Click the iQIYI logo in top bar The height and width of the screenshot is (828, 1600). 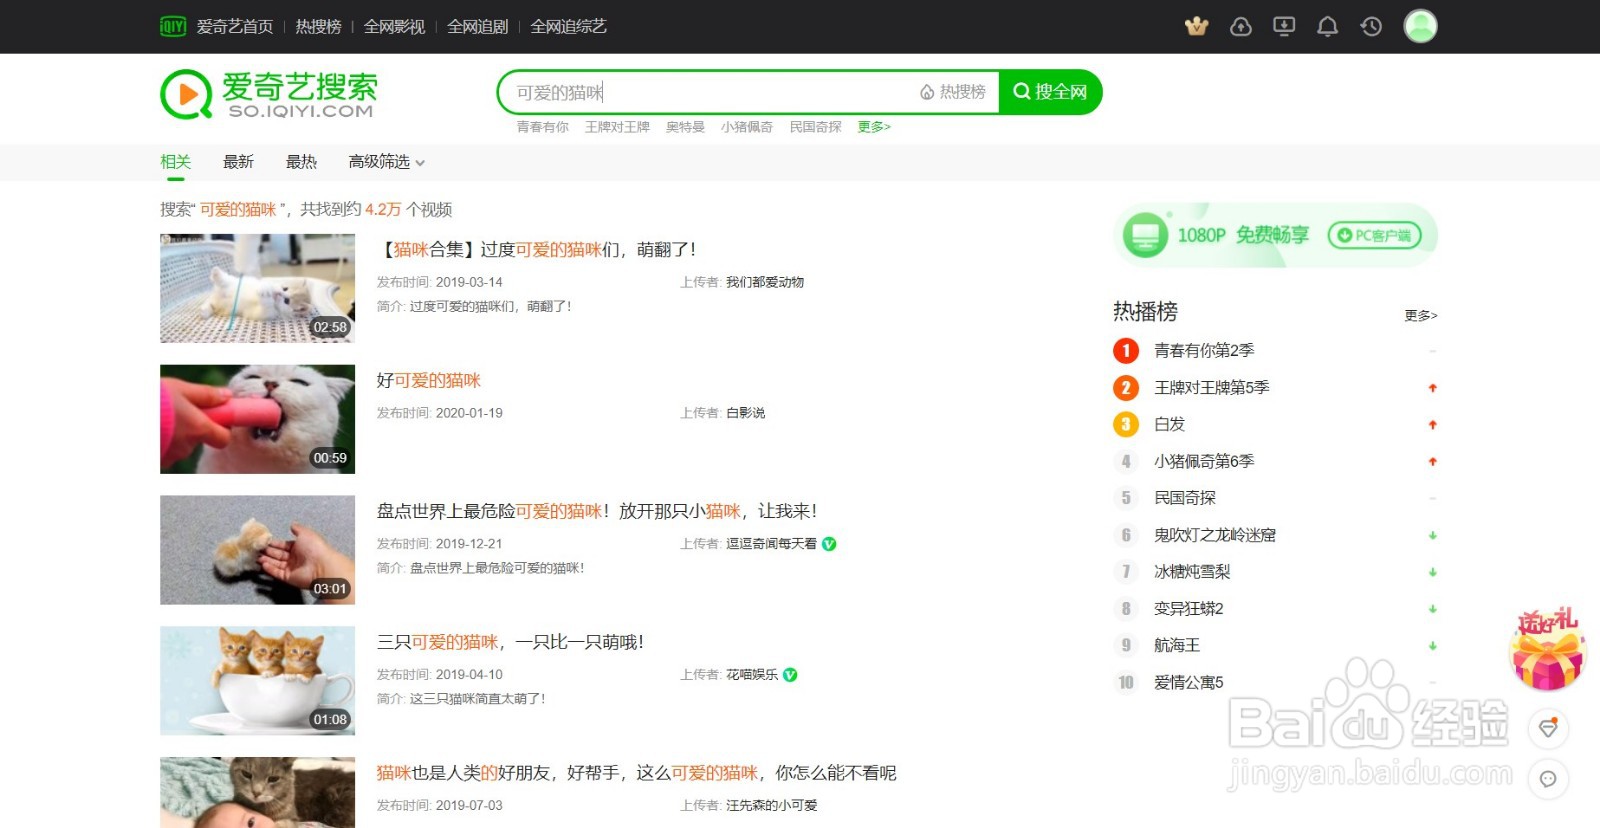coord(173,27)
